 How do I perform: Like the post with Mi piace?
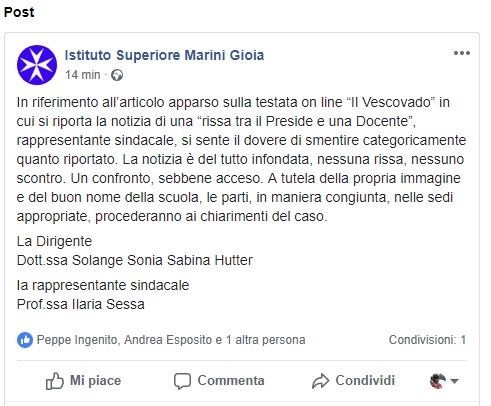click(83, 381)
